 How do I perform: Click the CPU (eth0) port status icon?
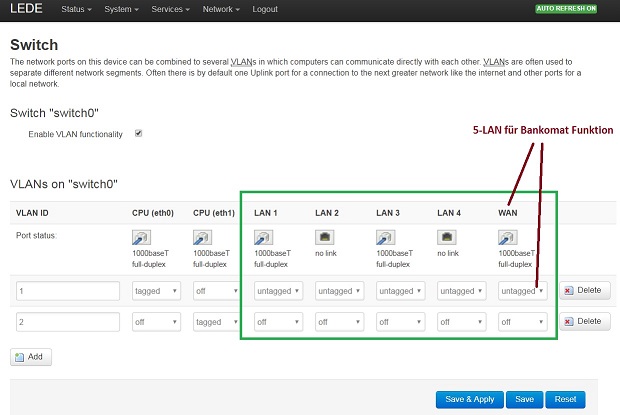(141, 238)
